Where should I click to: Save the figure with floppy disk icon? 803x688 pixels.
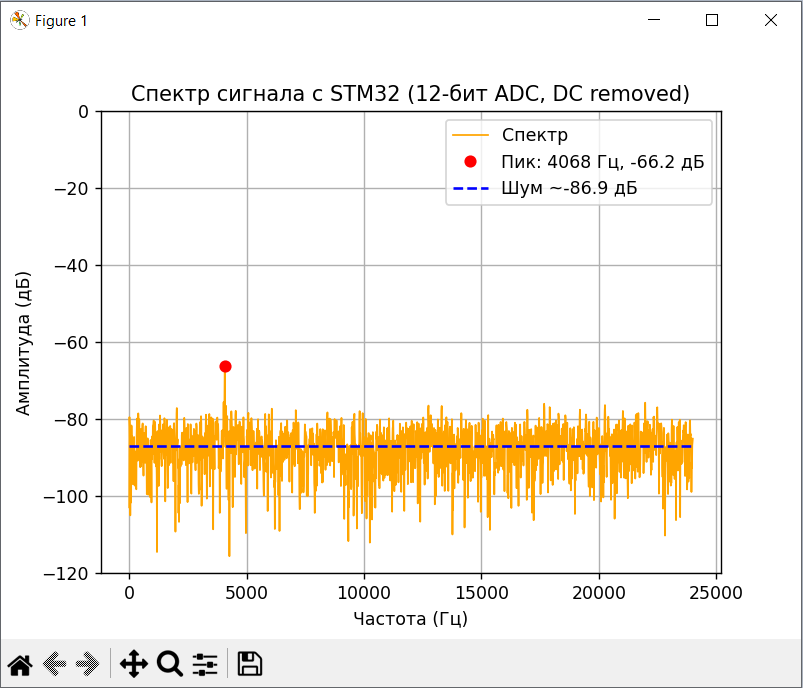249,663
